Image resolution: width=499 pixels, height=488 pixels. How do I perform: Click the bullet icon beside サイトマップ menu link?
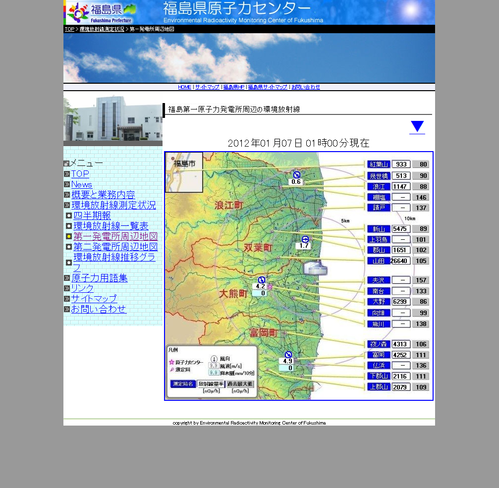(67, 299)
